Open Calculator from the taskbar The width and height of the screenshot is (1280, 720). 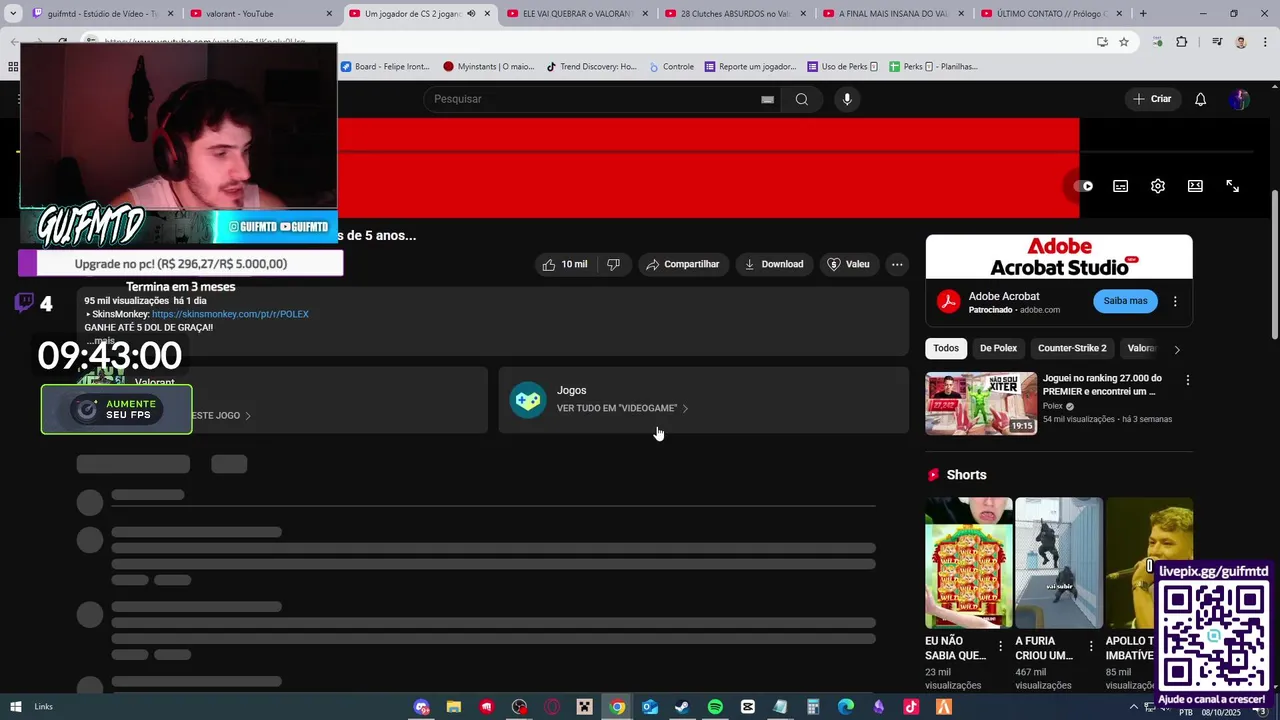pyautogui.click(x=813, y=707)
